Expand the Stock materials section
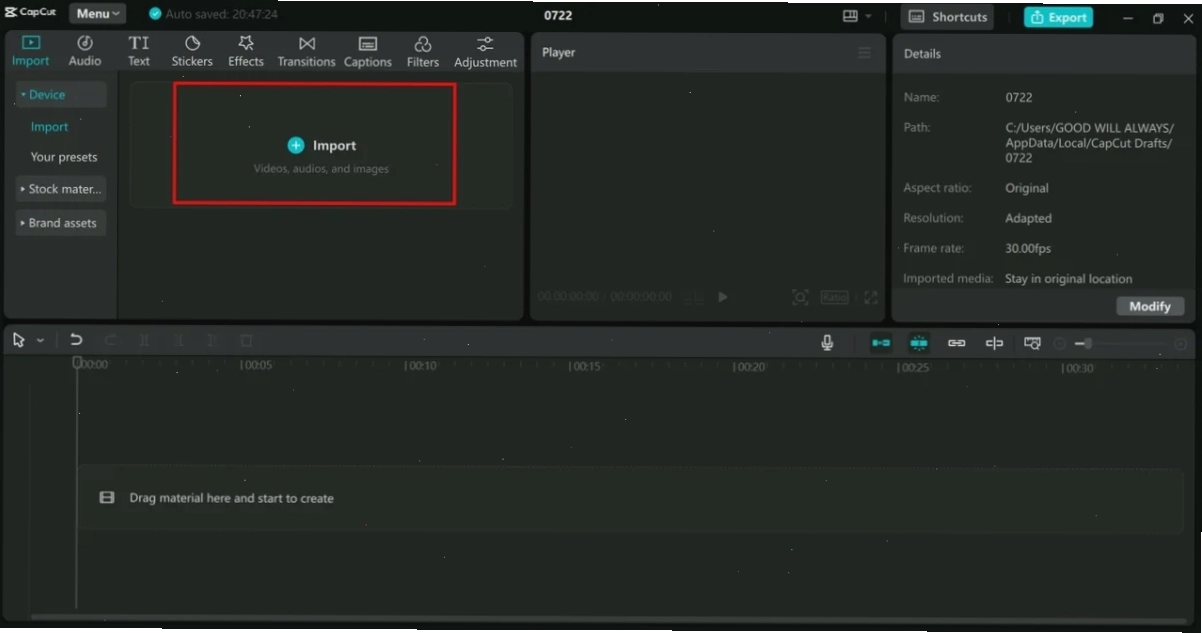This screenshot has width=1202, height=633. coord(60,189)
